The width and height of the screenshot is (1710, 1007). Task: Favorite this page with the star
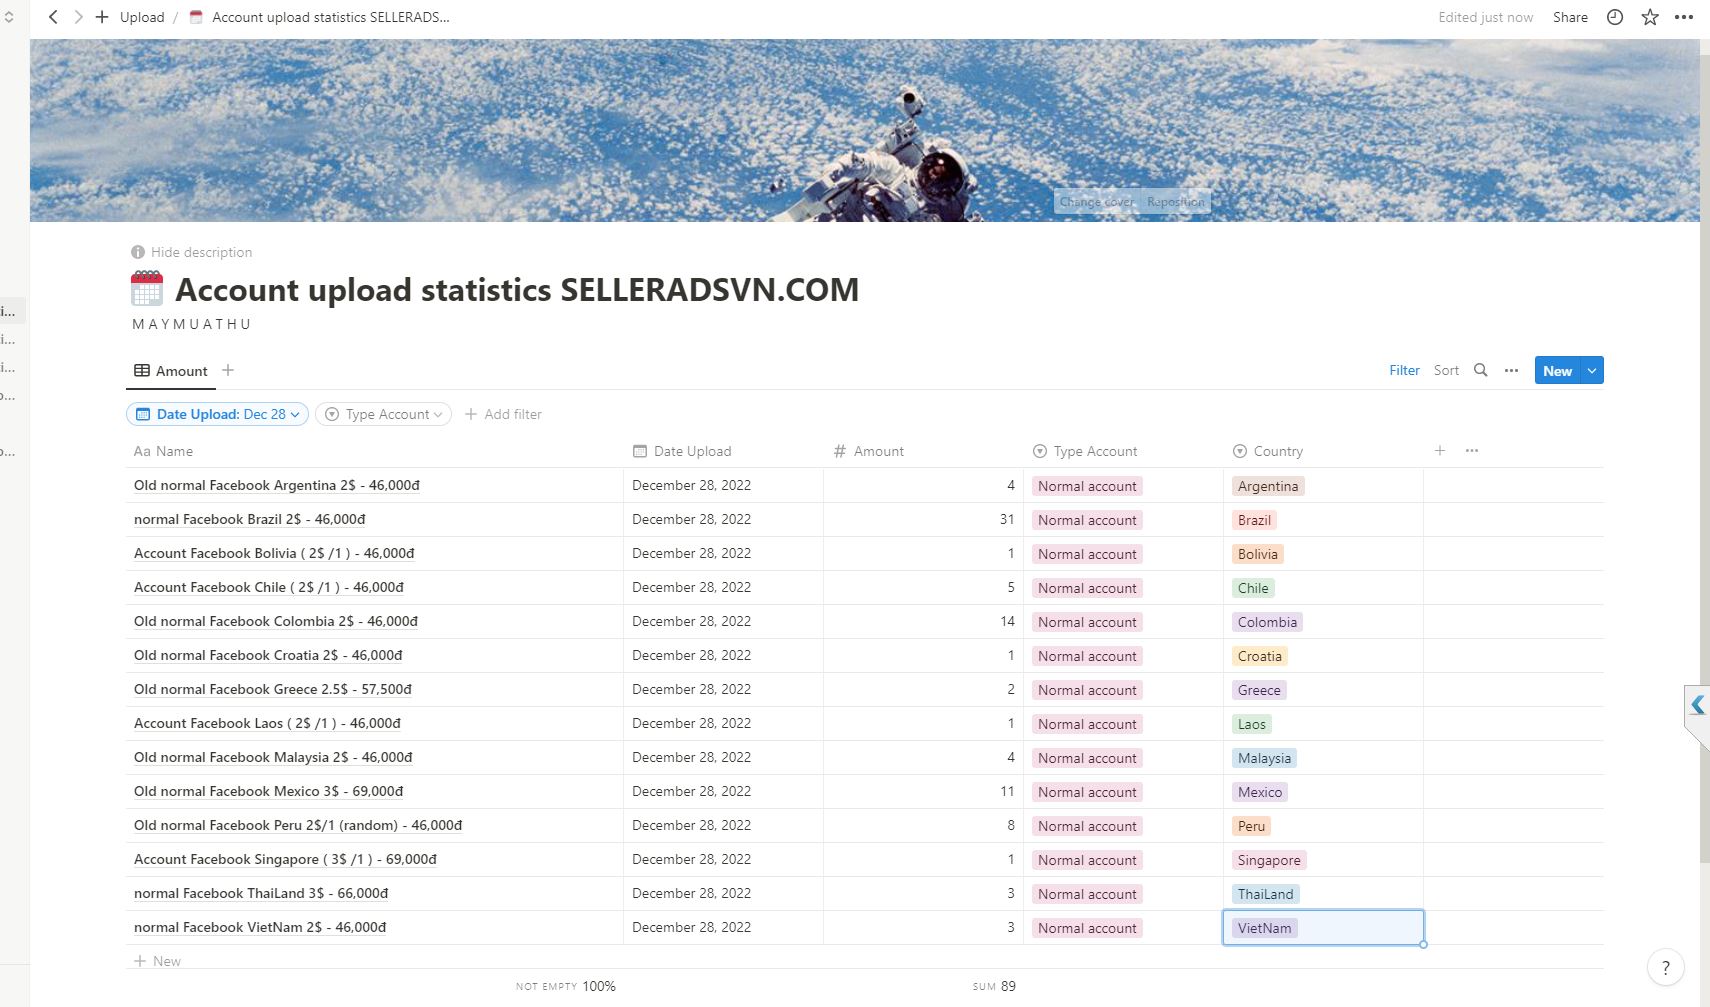pos(1650,17)
